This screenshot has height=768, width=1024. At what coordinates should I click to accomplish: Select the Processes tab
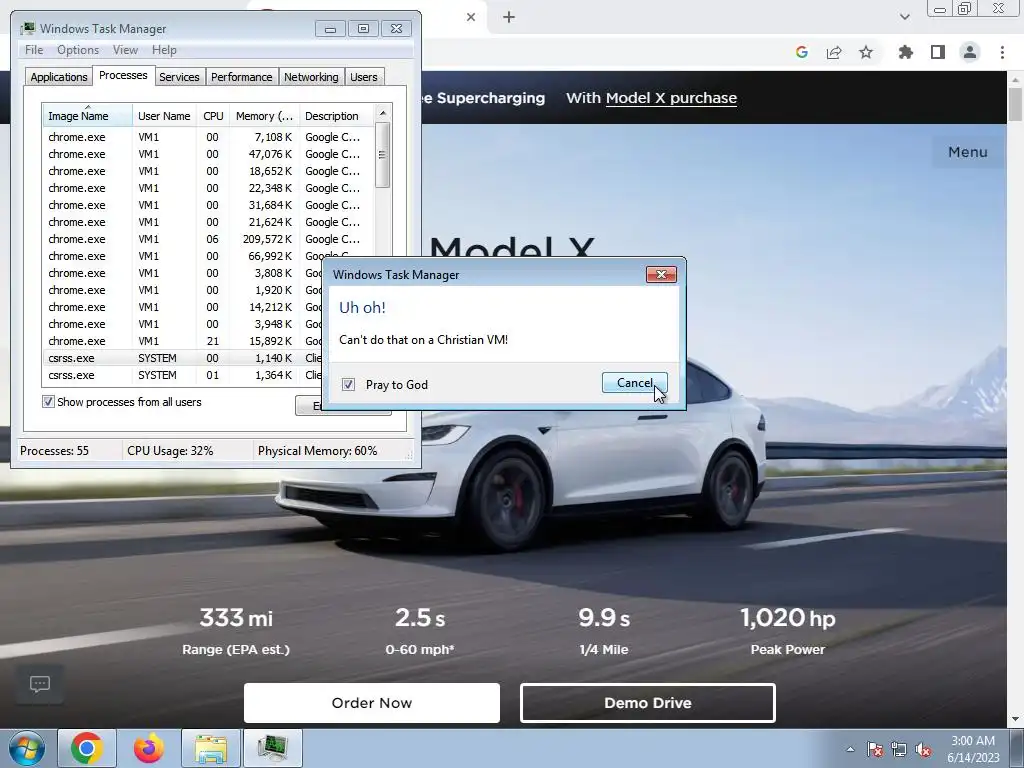coord(123,75)
